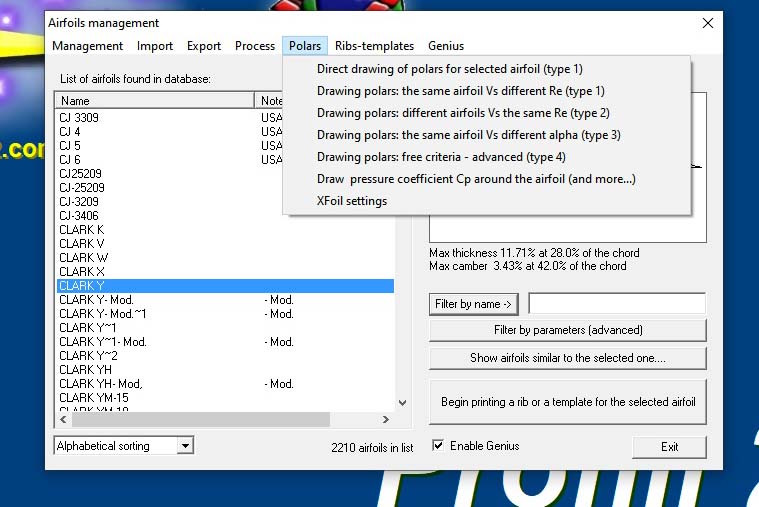Image resolution: width=759 pixels, height=507 pixels.
Task: Click the Filter by name button
Action: [x=473, y=304]
